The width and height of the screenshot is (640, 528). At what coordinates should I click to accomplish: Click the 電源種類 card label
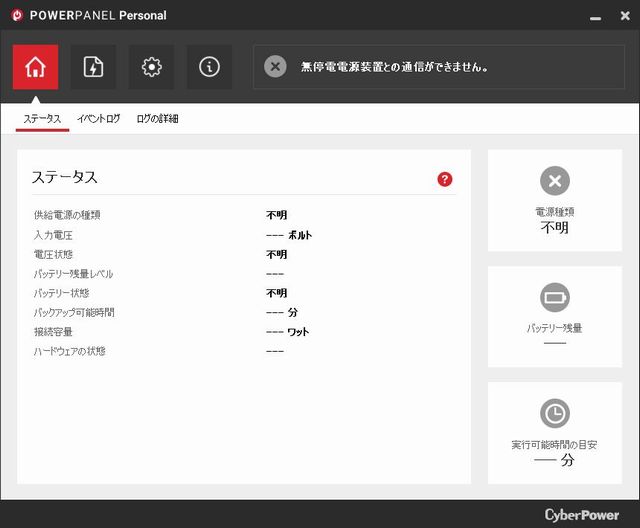555,212
